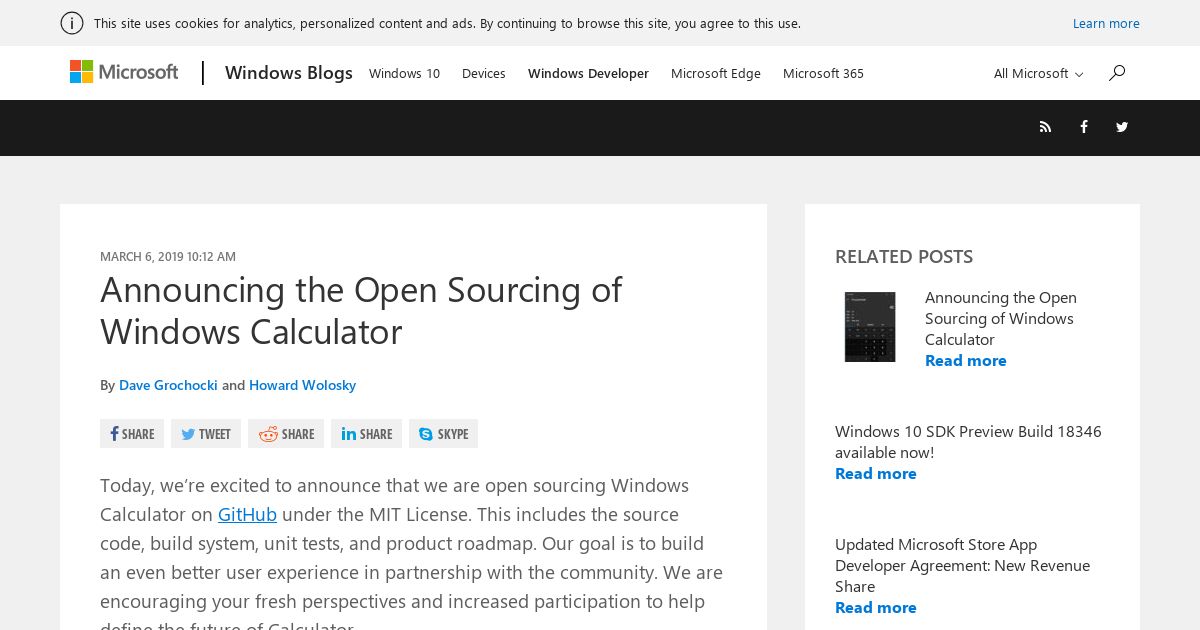Share article via Skype
This screenshot has width=1200, height=630.
443,434
